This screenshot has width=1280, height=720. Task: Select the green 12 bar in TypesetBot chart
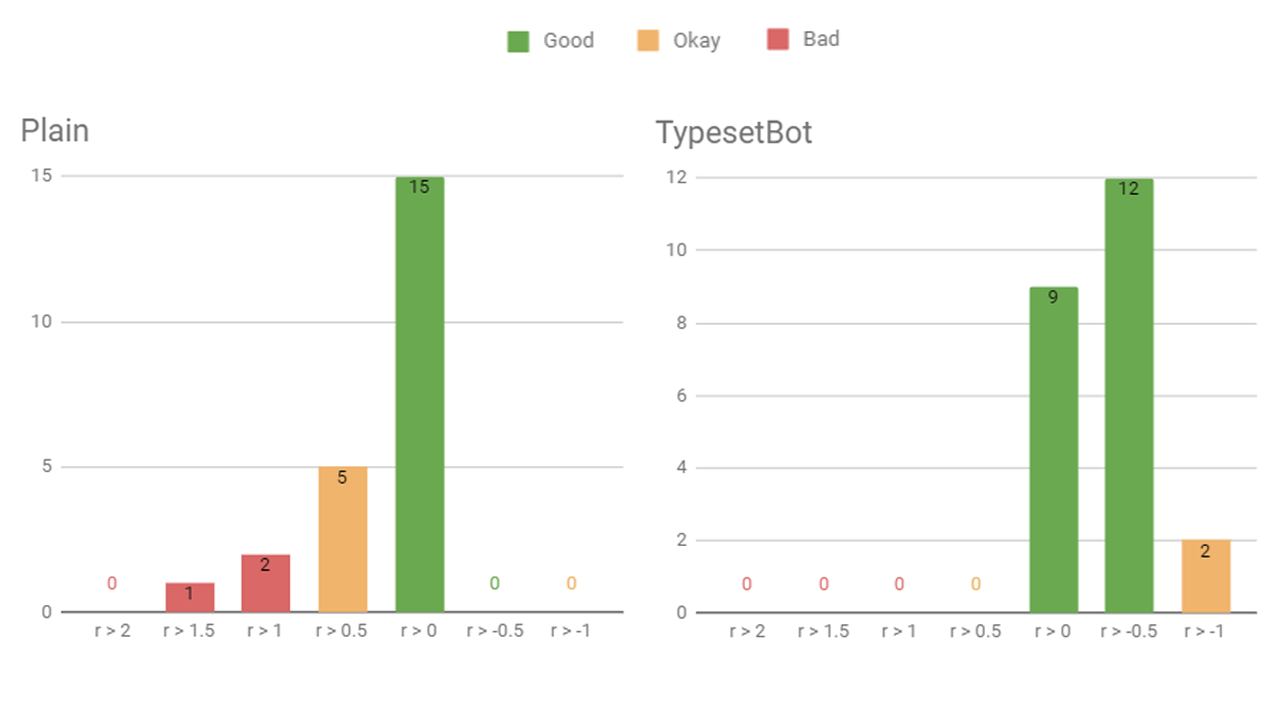pos(1129,395)
